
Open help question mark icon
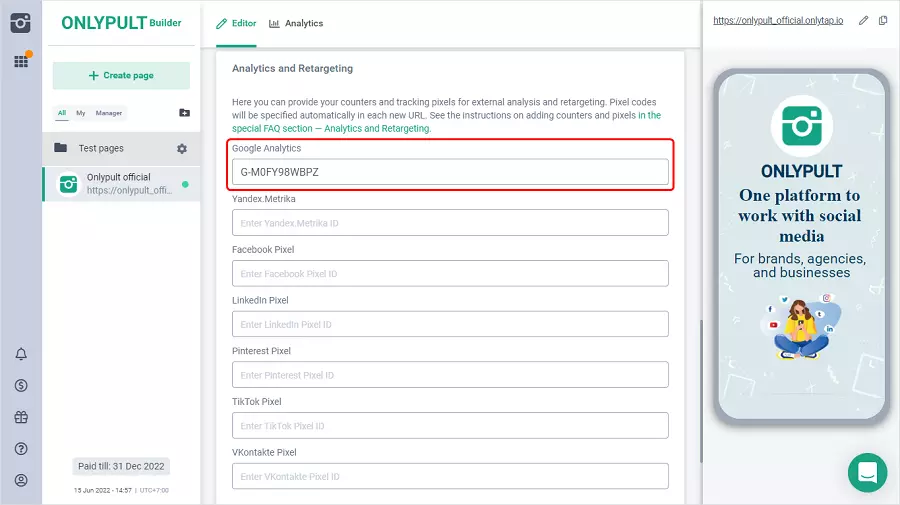click(20, 449)
